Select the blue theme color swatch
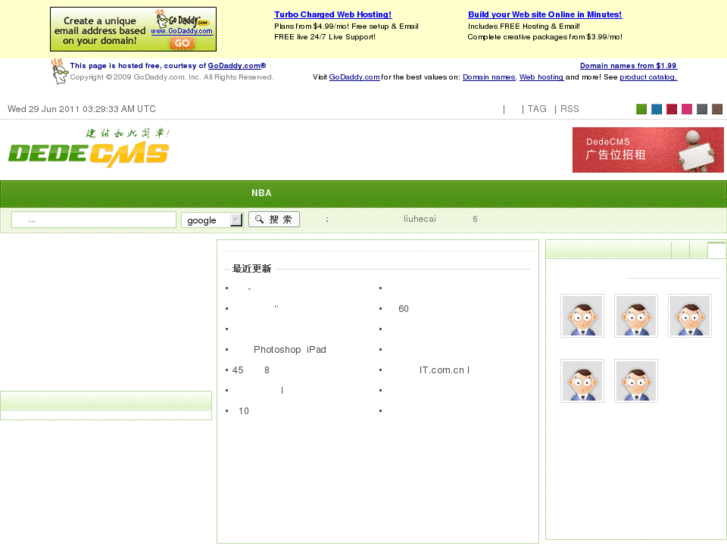 click(657, 109)
